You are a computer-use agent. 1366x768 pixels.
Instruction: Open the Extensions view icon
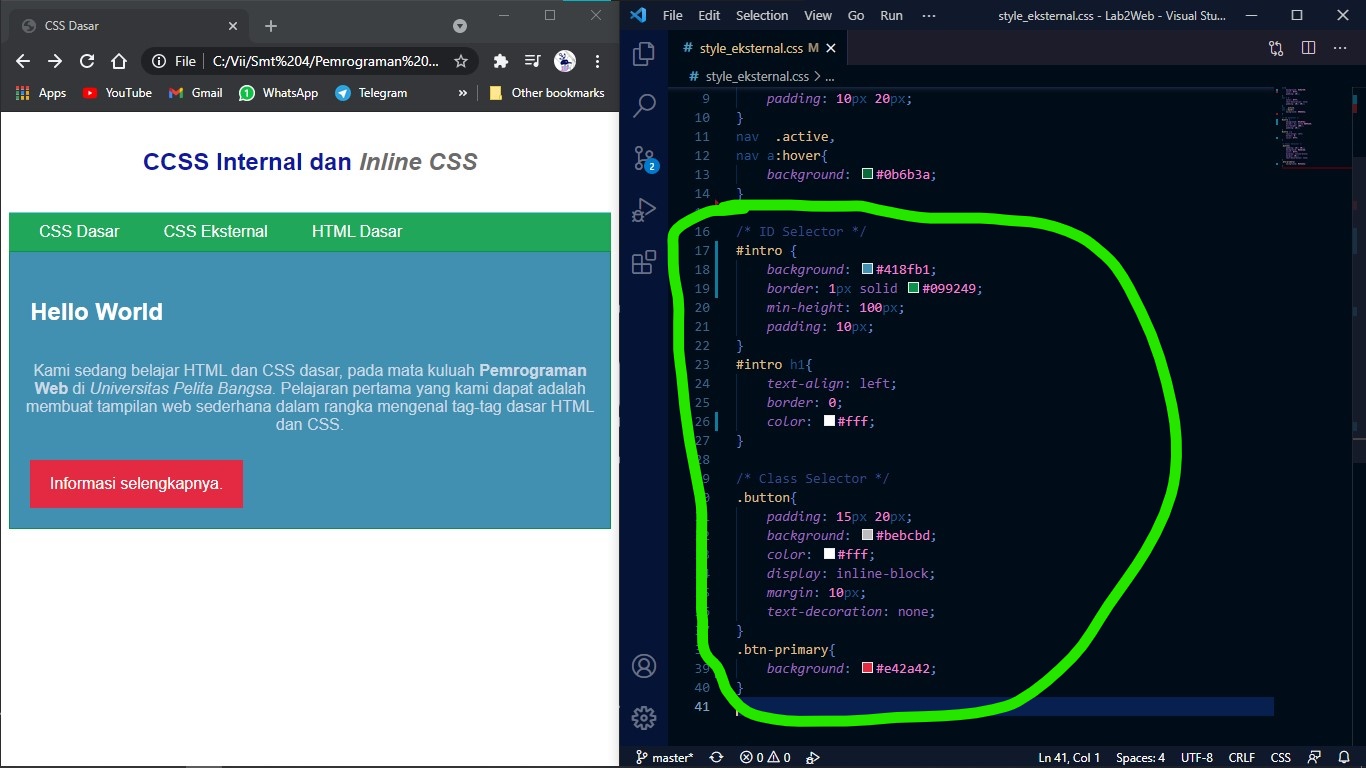pyautogui.click(x=643, y=263)
